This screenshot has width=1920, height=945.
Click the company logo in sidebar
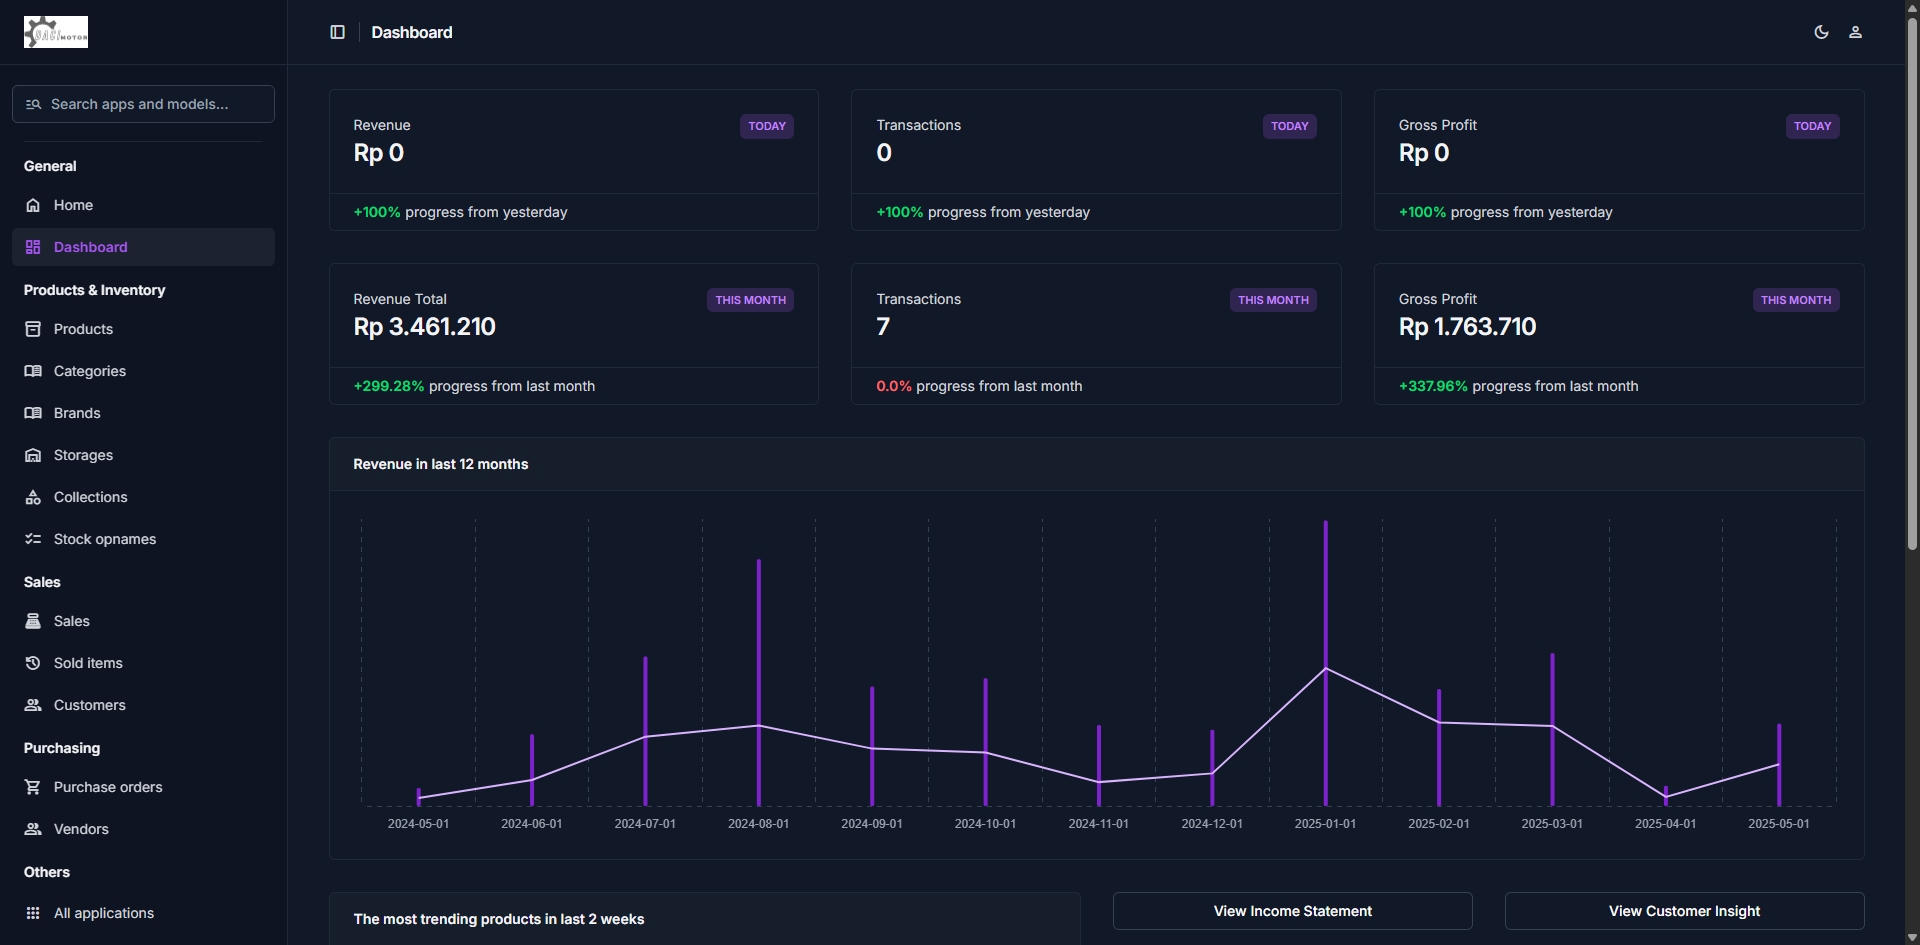(56, 32)
